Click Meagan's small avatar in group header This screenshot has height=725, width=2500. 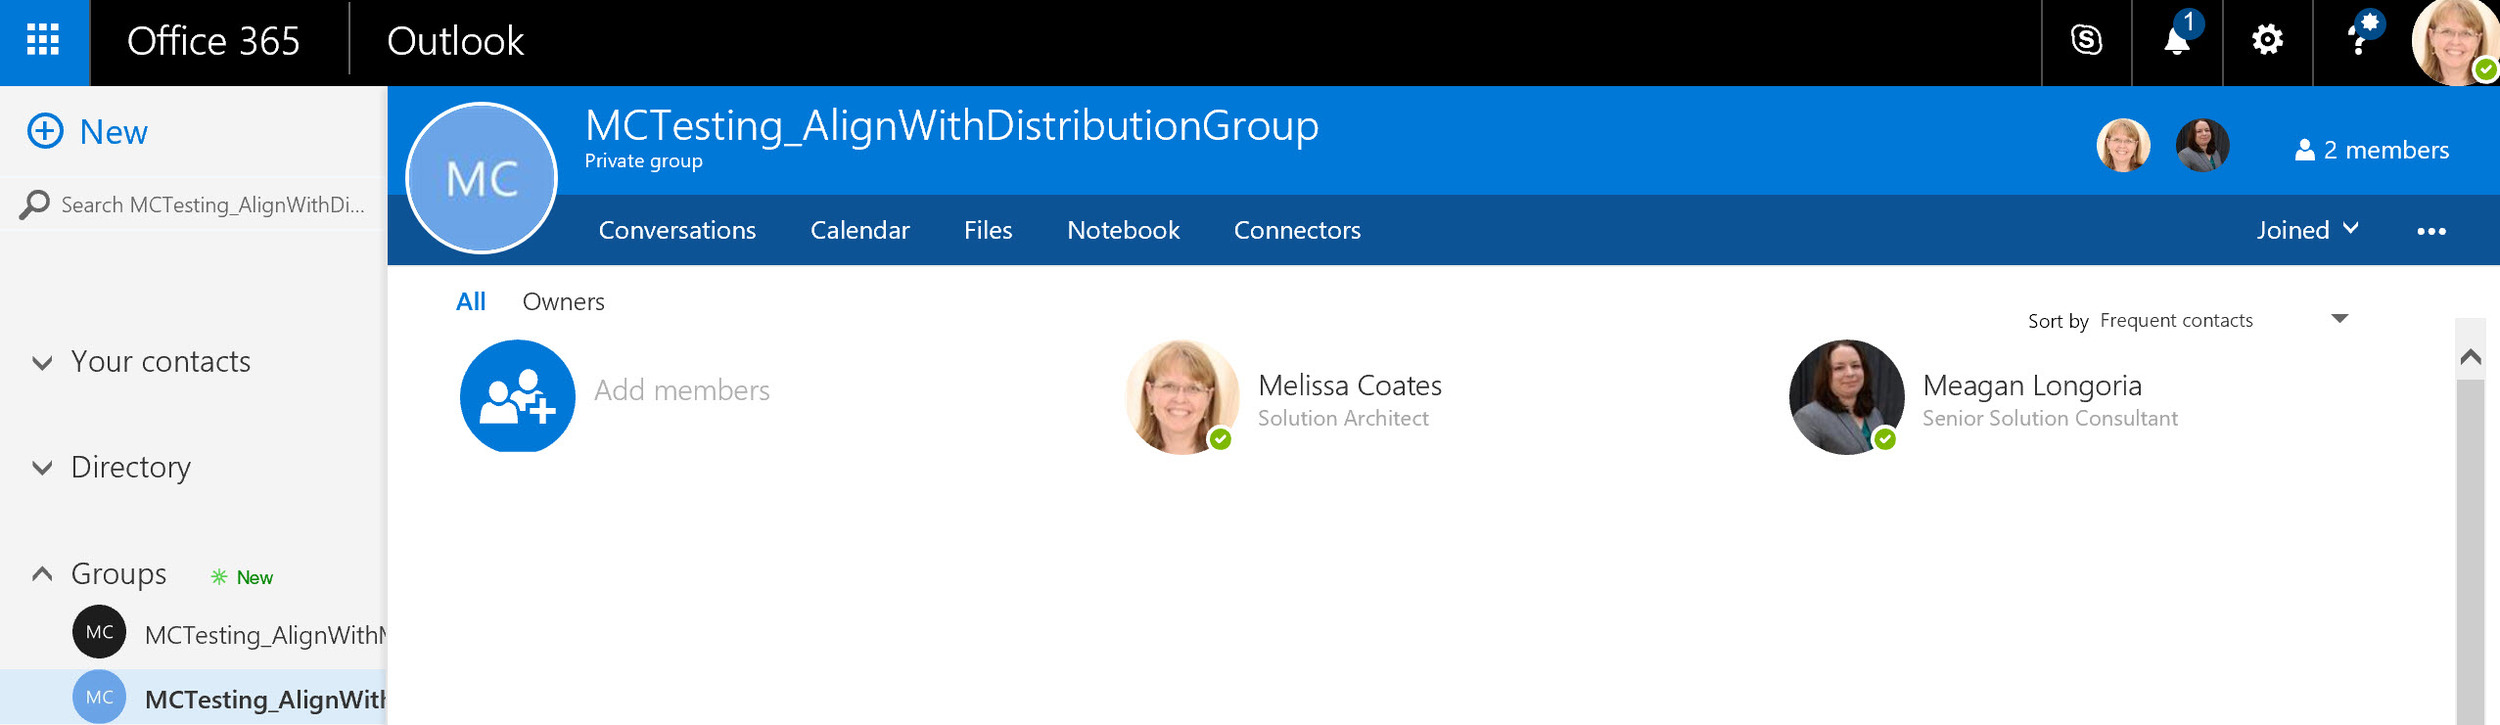point(2202,146)
